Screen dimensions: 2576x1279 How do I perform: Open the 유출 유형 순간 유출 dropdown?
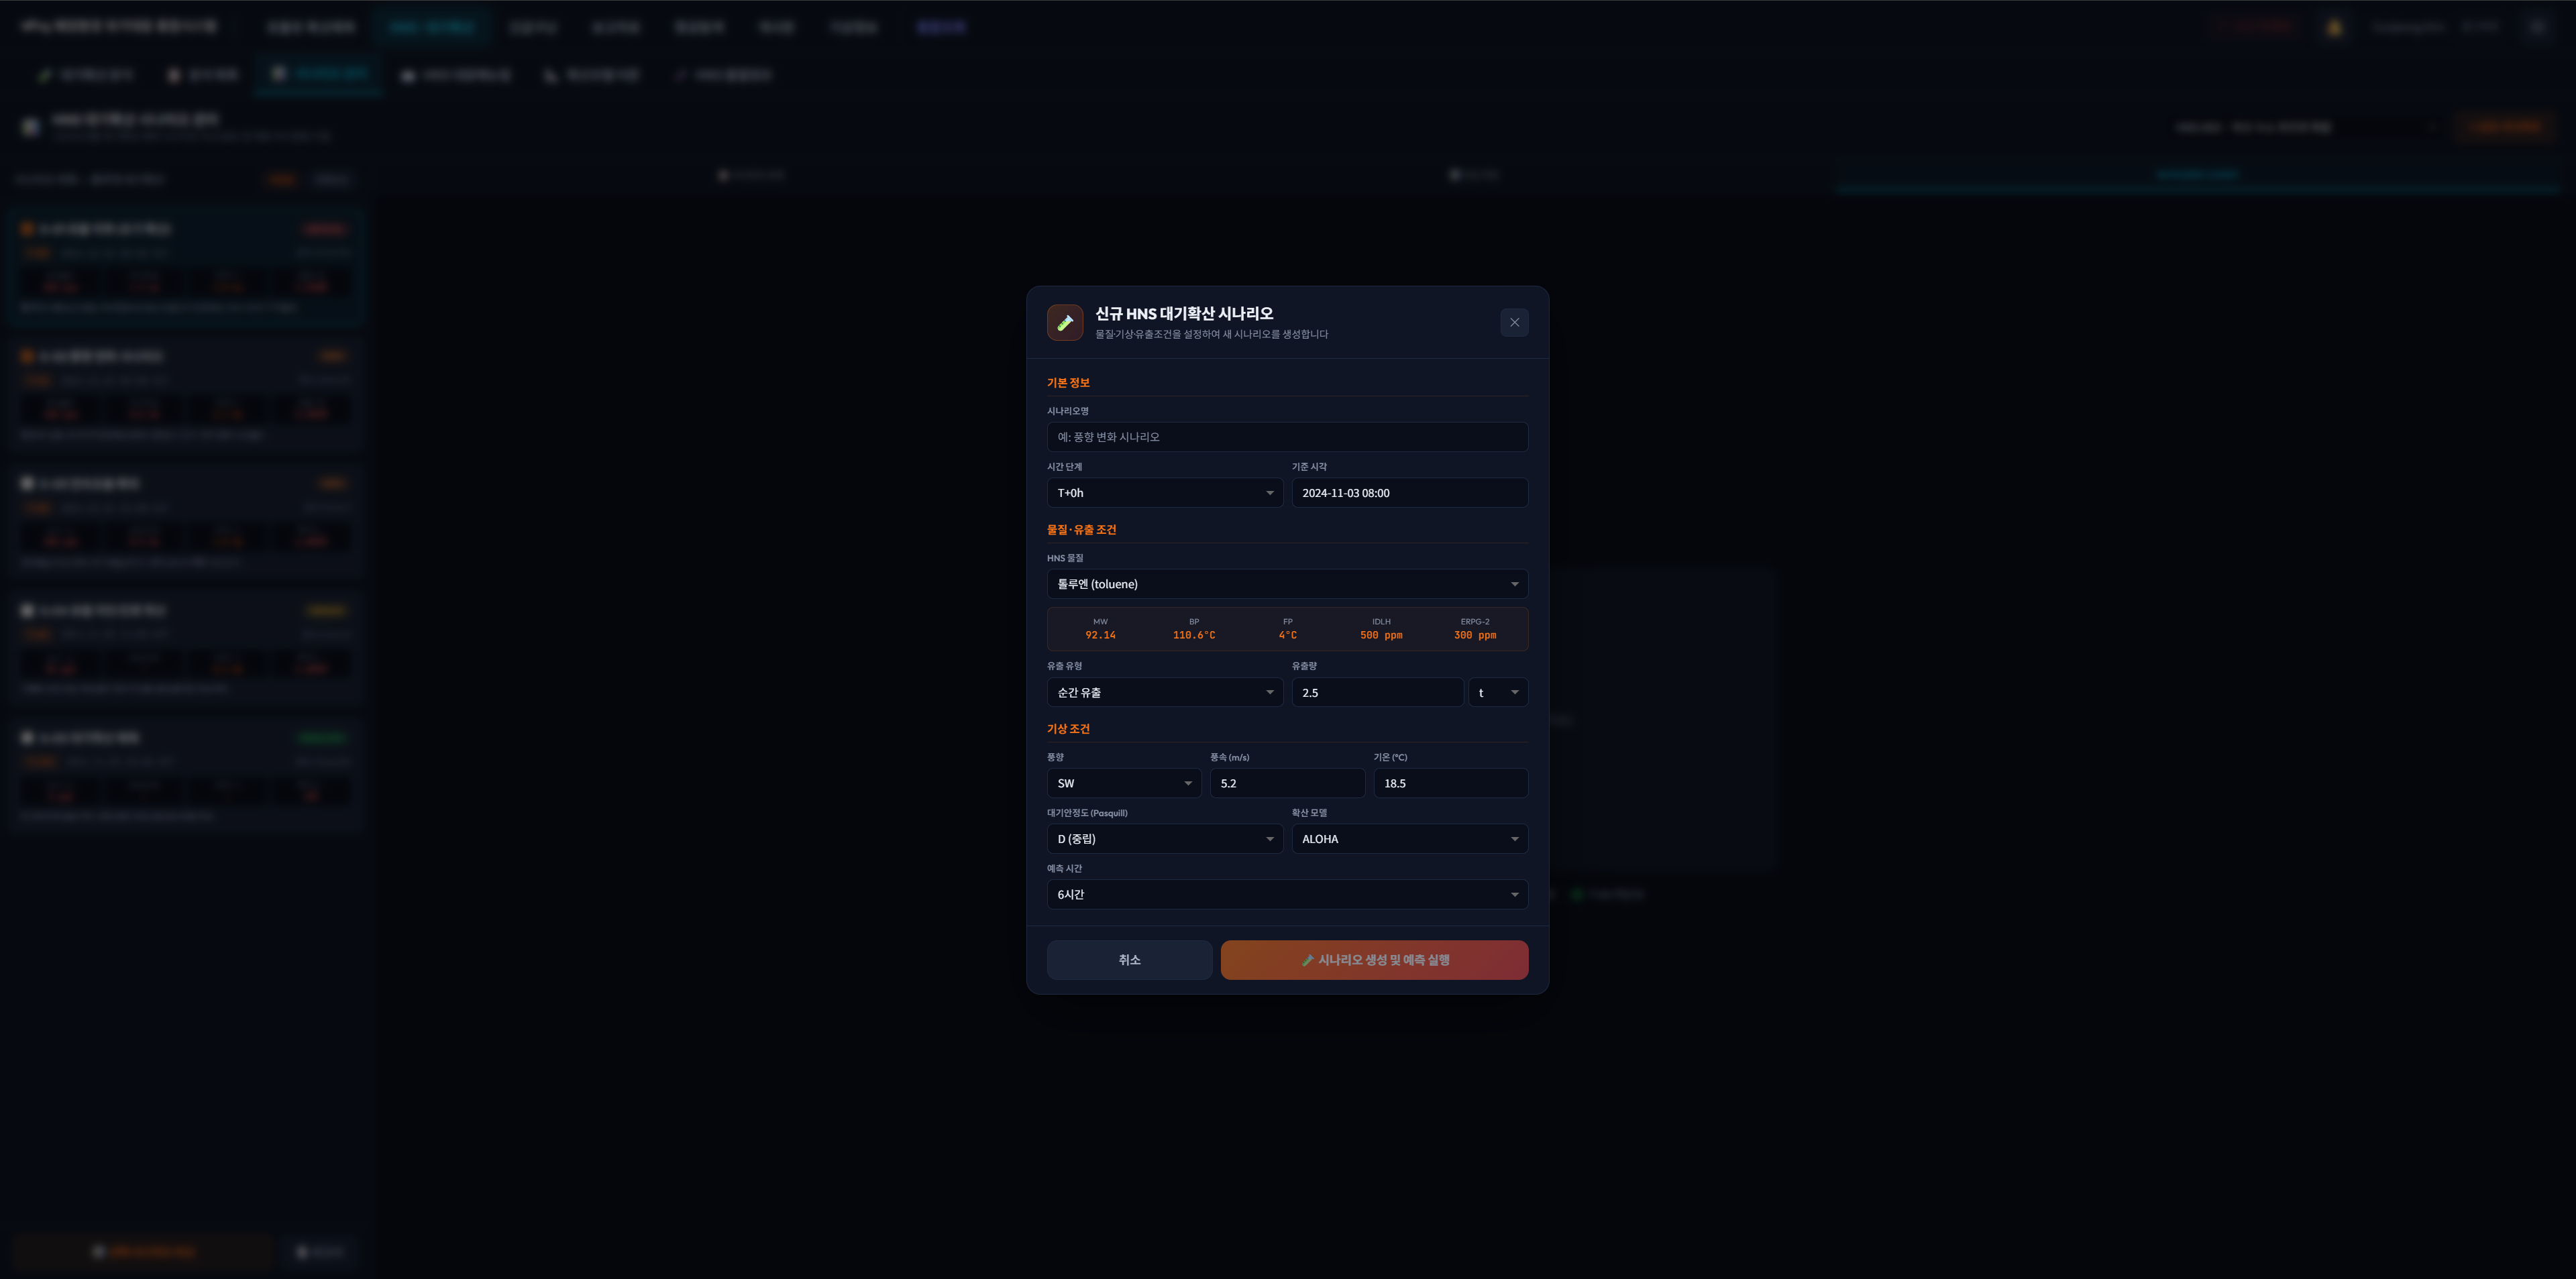1164,693
